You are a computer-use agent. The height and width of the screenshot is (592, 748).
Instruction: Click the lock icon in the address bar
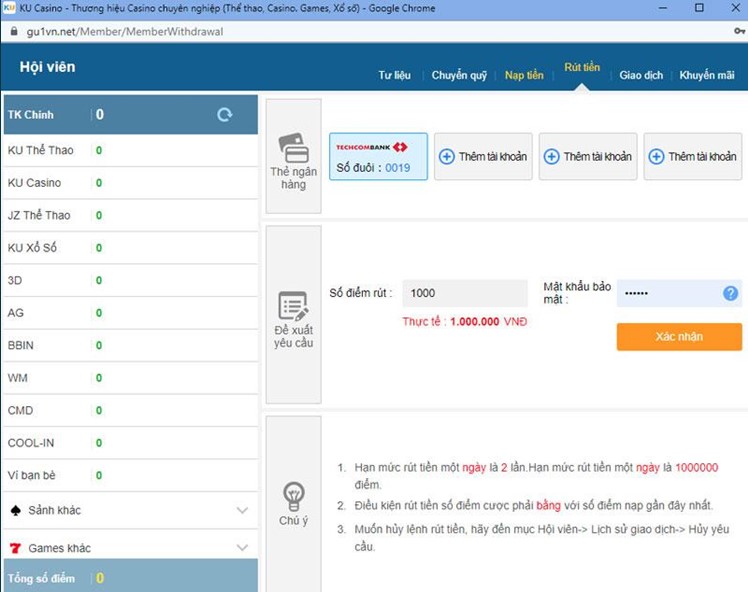pos(14,31)
